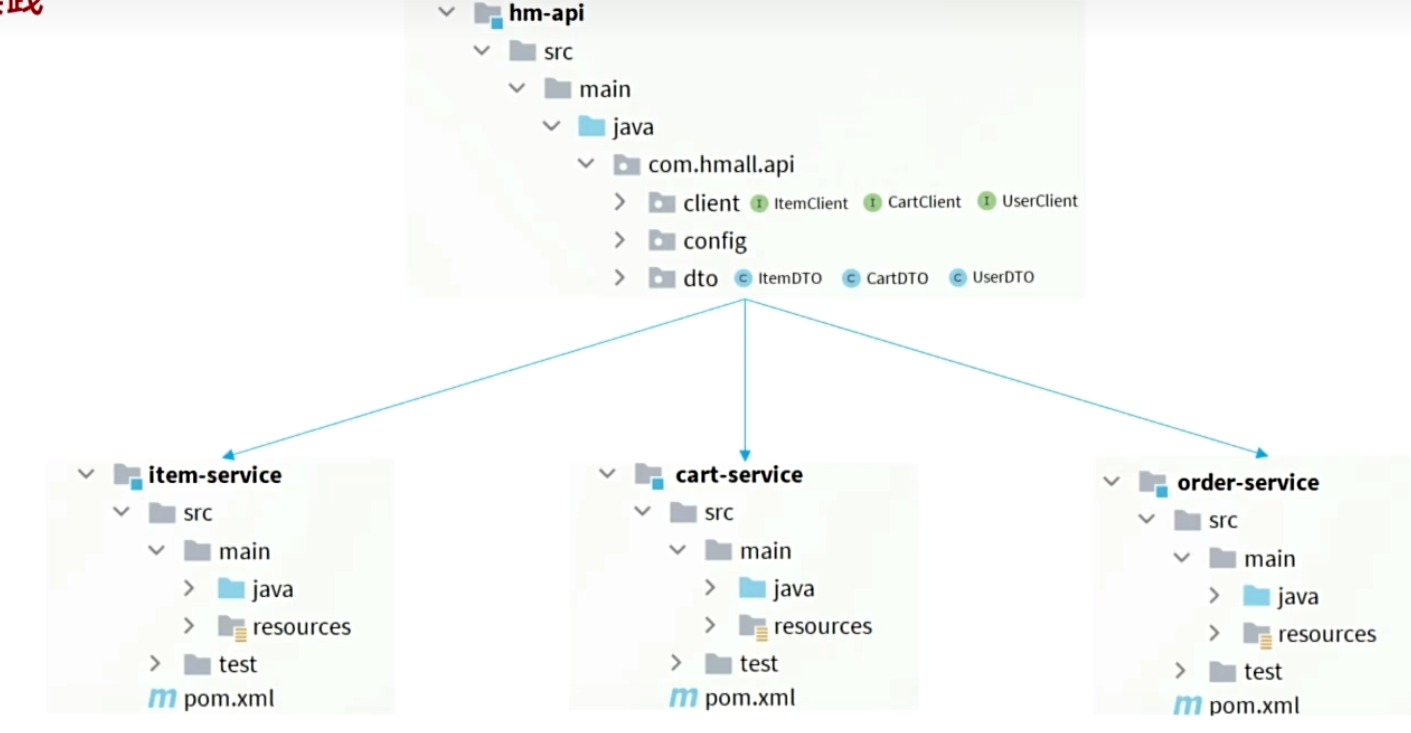Click the UserClient interface icon
Screen dimensions: 1411x733
[987, 201]
